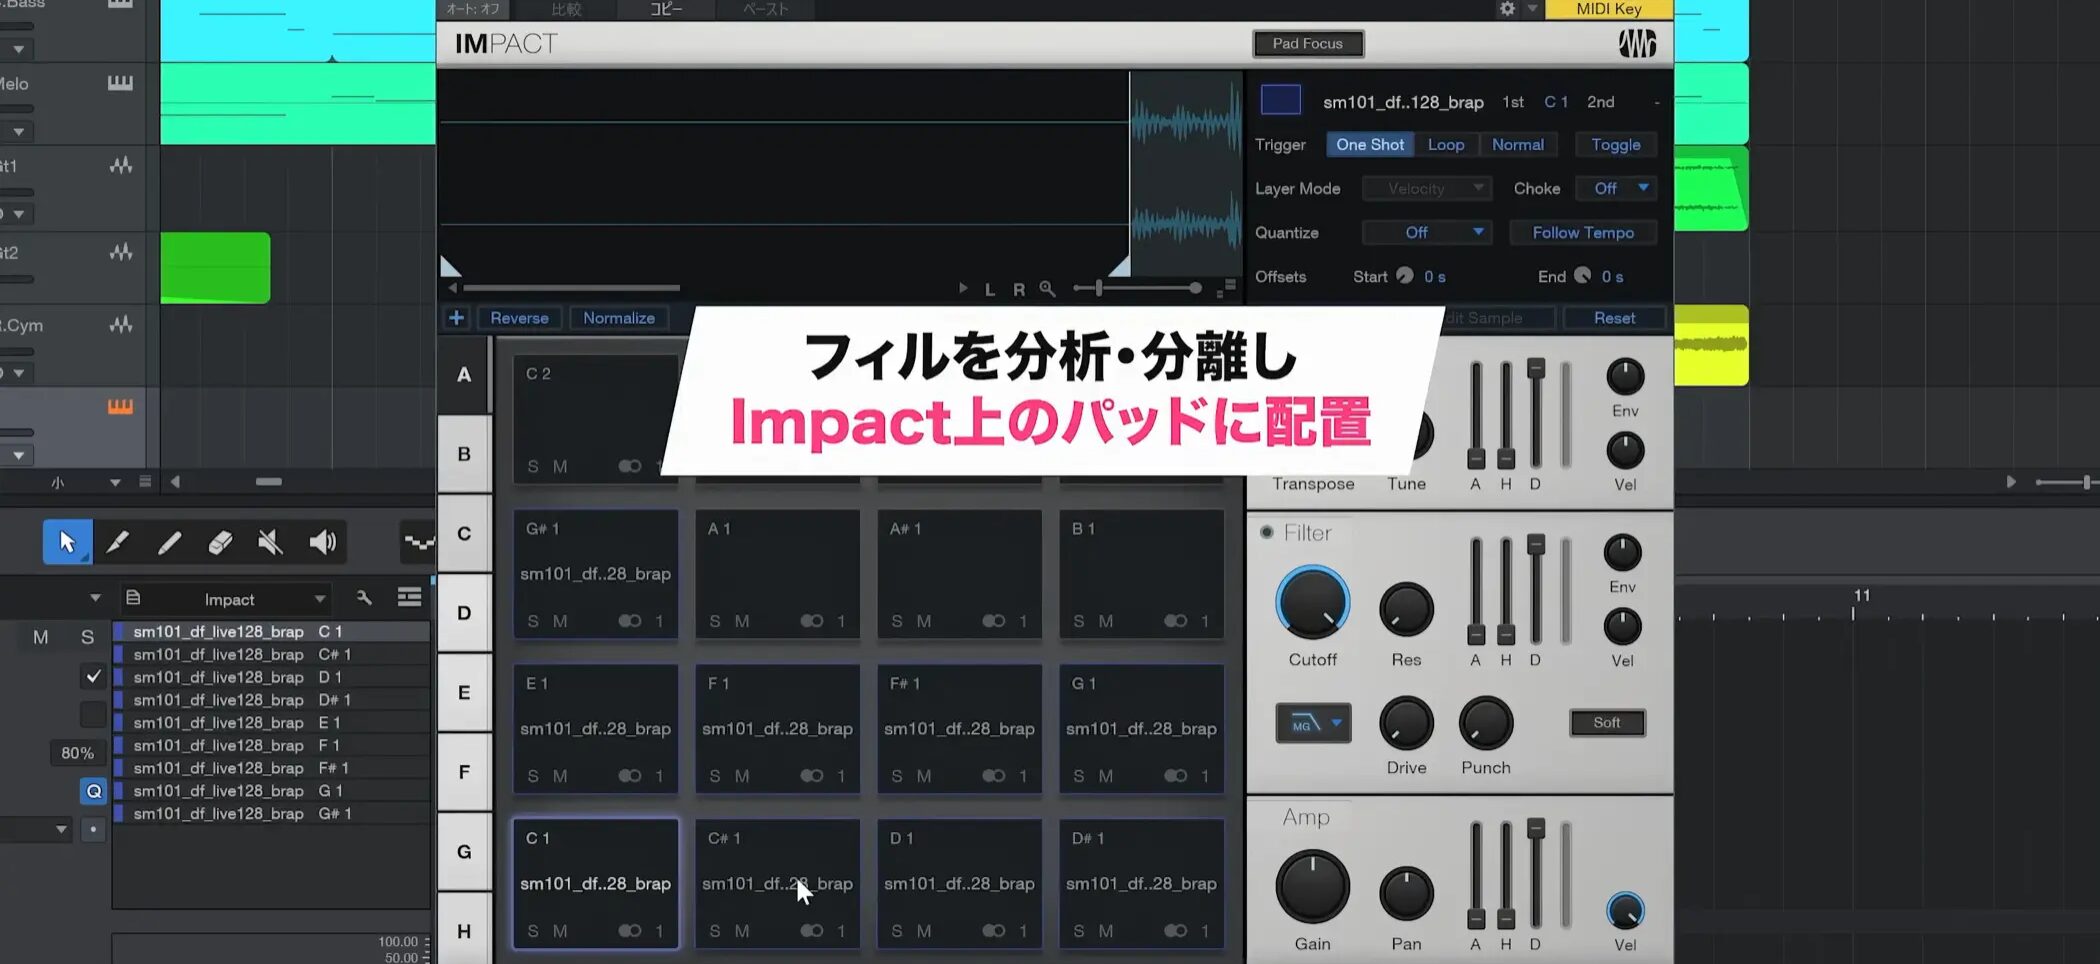Open the Choke dropdown

tap(1619, 188)
